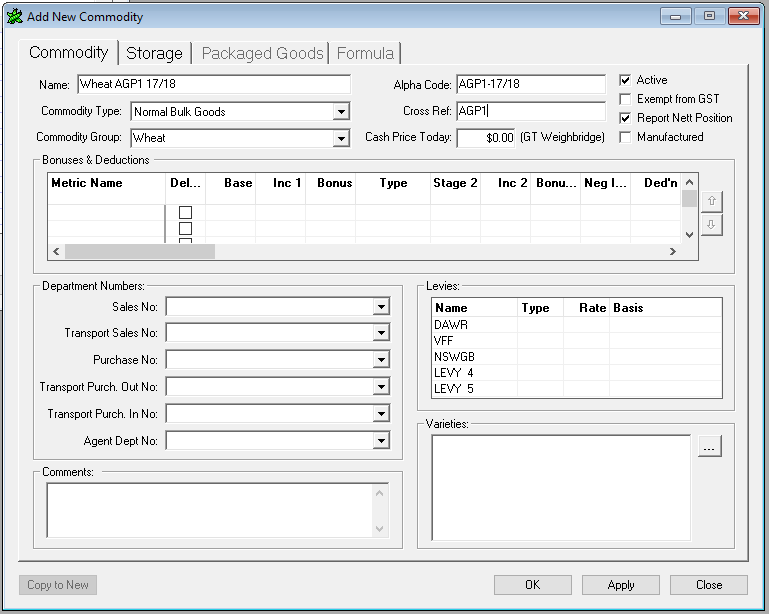This screenshot has width=769, height=614.
Task: Toggle the Active checkbox
Action: pyautogui.click(x=625, y=80)
